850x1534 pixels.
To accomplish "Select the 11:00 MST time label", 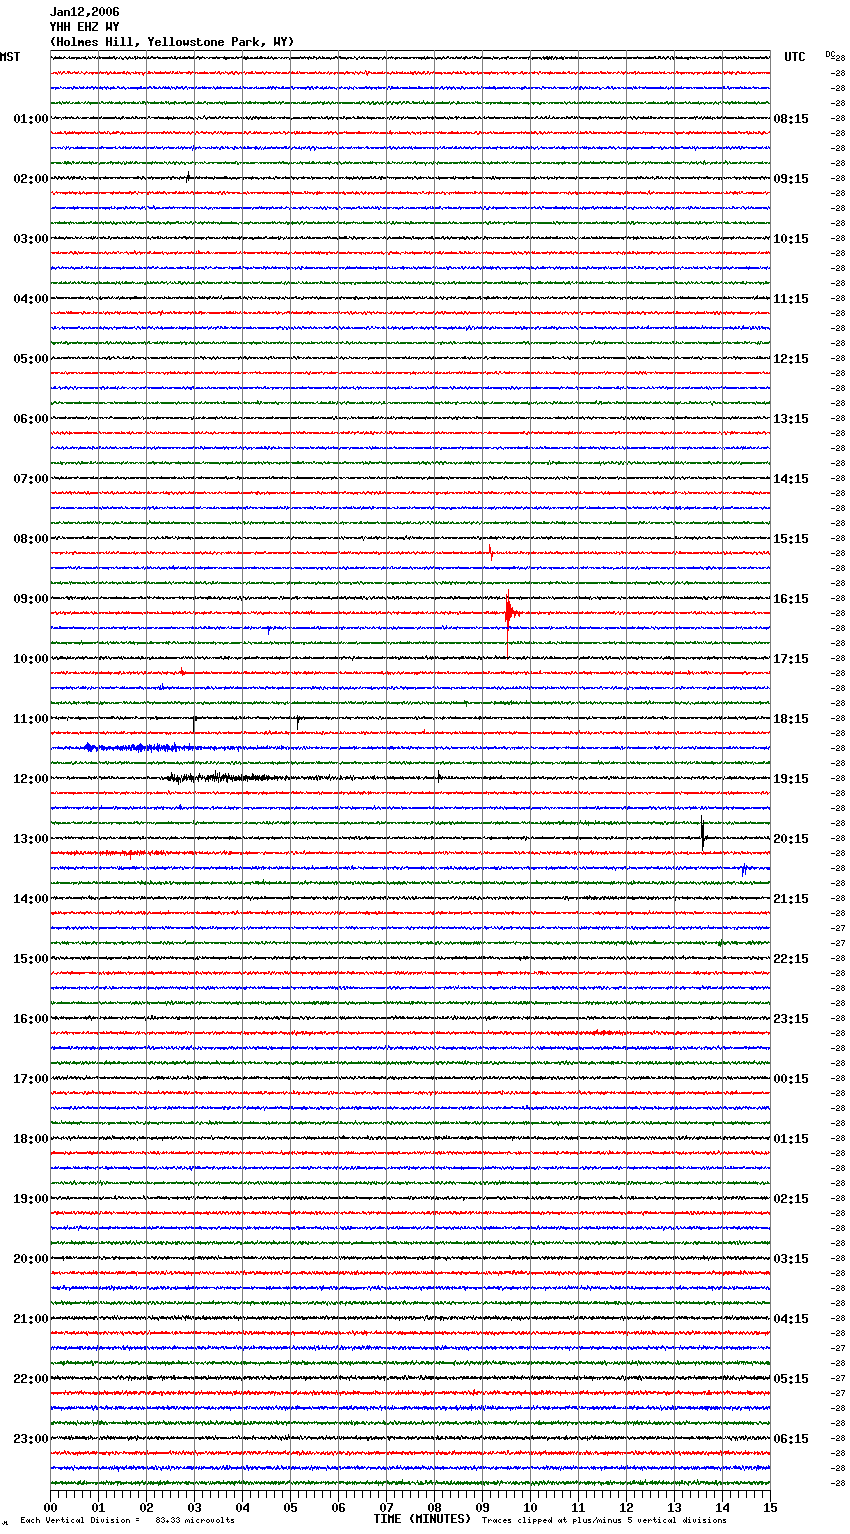I will click(x=30, y=719).
